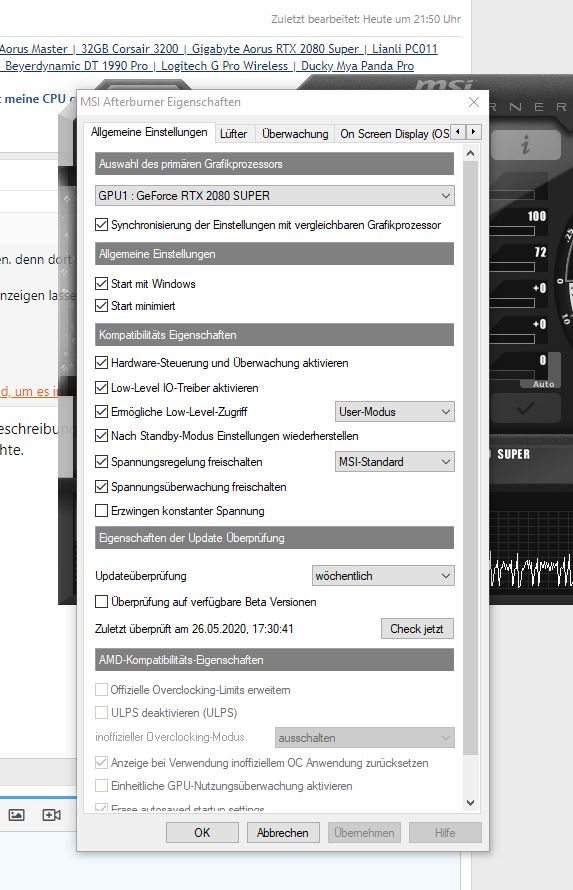Click the Abbrechen button

click(x=283, y=833)
